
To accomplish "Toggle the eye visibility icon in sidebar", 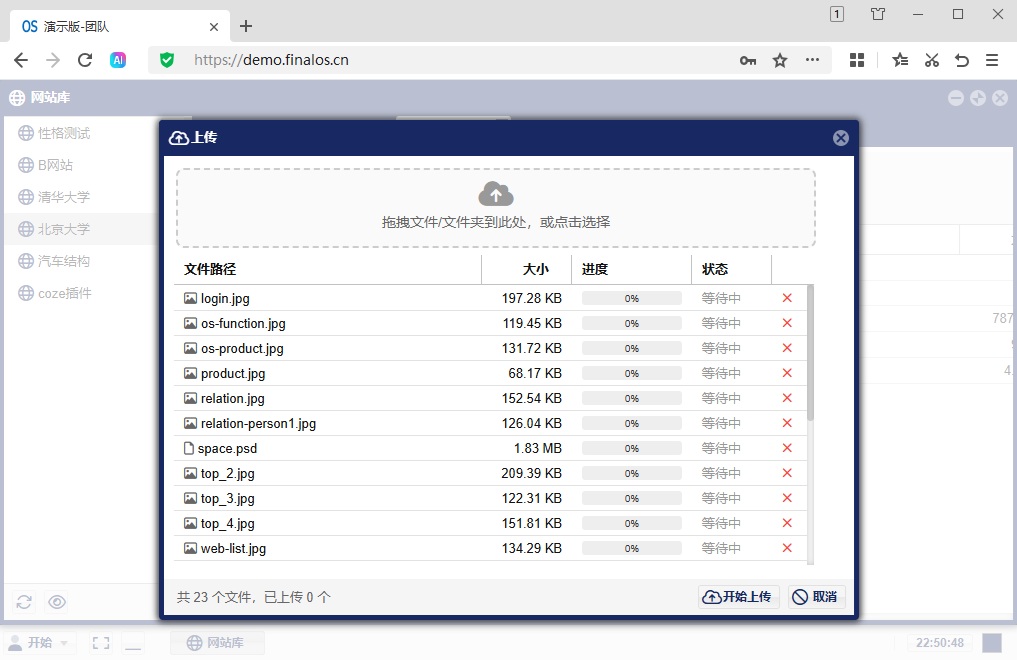I will 57,602.
